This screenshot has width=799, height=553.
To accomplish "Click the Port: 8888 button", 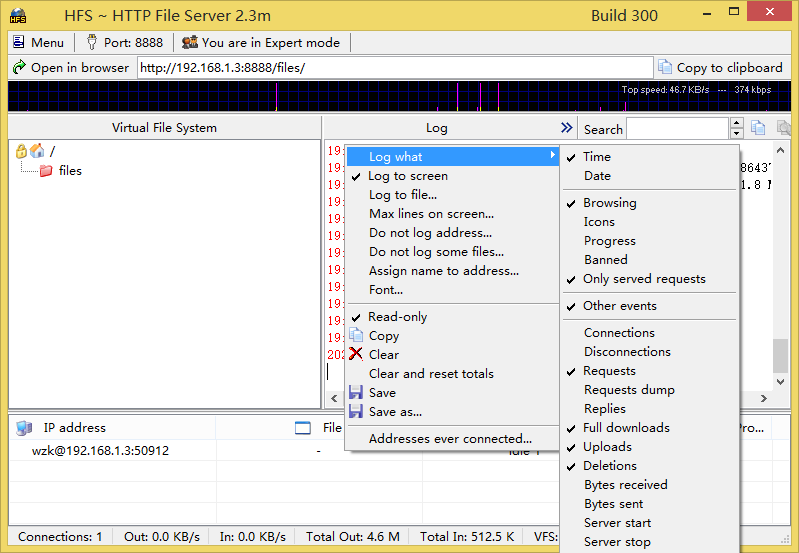I will pos(125,42).
